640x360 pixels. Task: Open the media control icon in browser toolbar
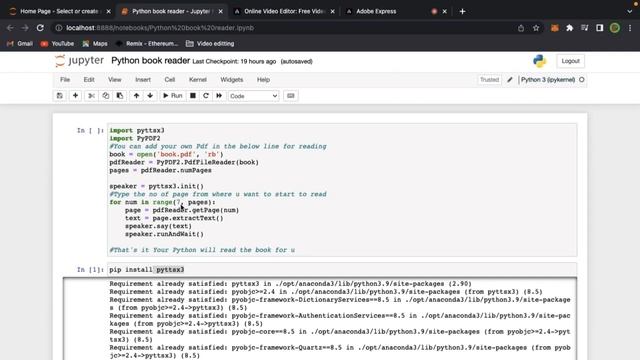coord(584,28)
